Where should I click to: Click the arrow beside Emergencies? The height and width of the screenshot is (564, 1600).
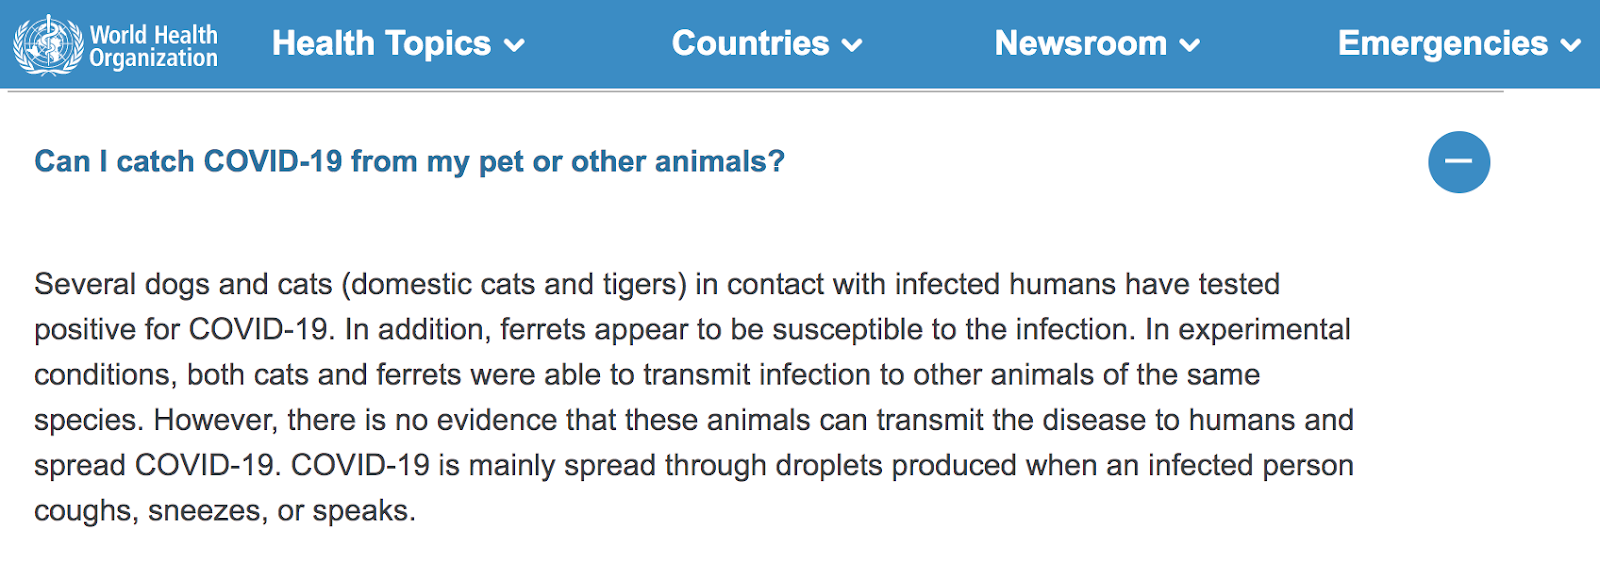coord(1571,45)
